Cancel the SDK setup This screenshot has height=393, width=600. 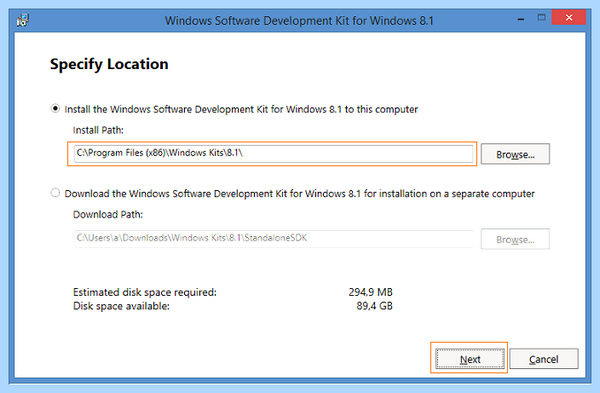[x=543, y=359]
